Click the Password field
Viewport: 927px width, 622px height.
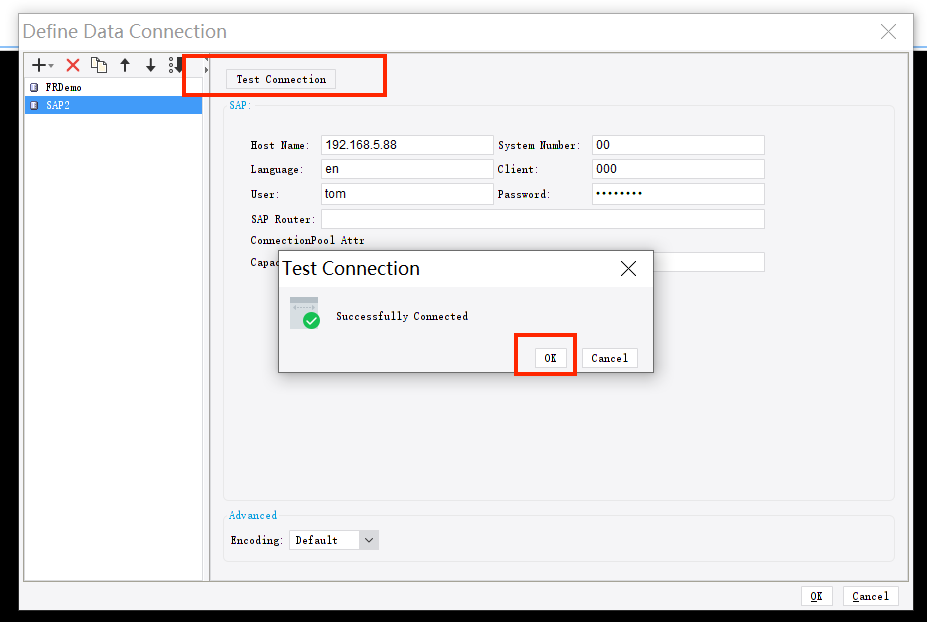coord(678,194)
